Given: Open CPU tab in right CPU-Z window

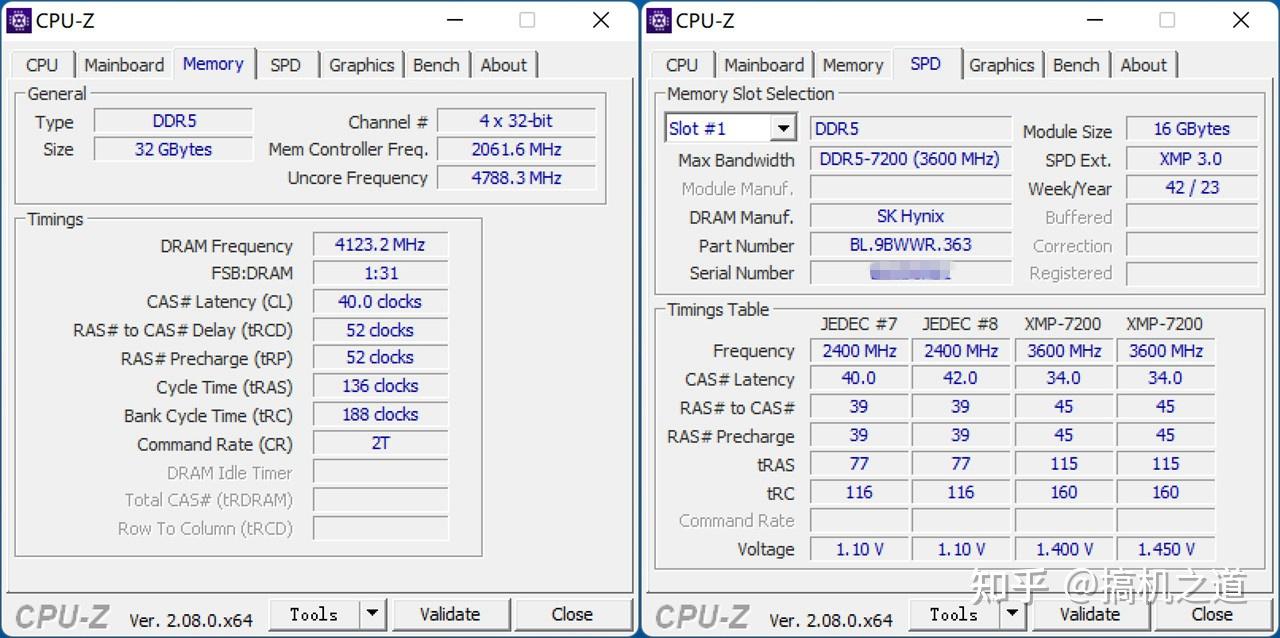Looking at the screenshot, I should 682,65.
